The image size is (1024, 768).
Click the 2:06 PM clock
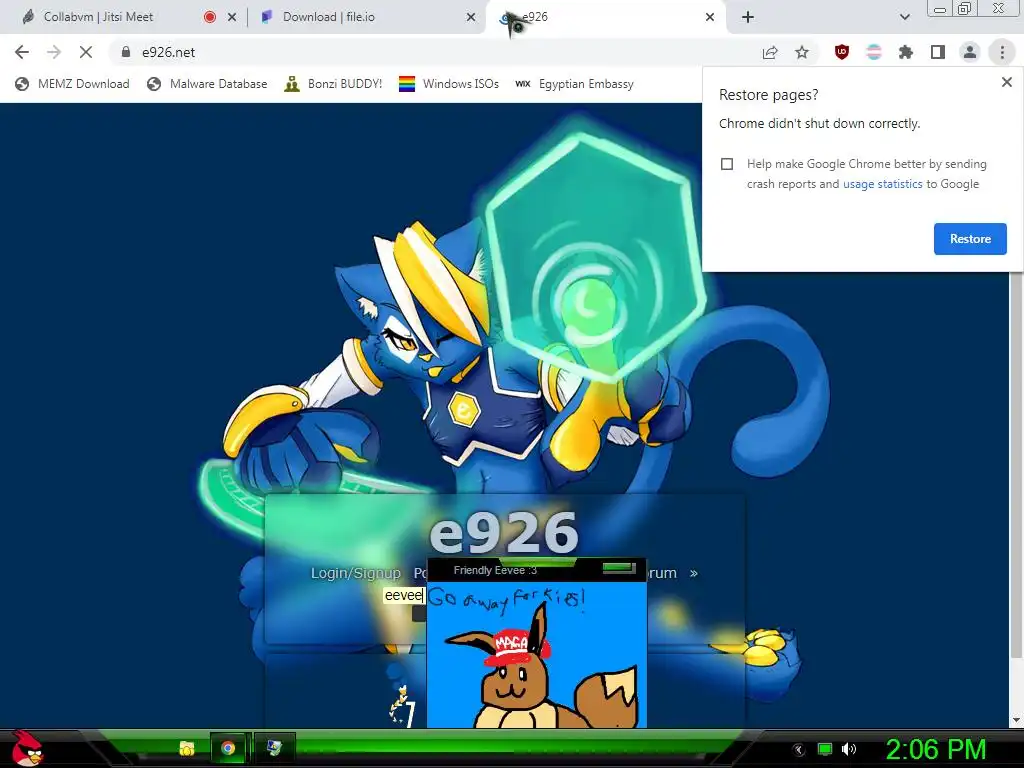935,749
